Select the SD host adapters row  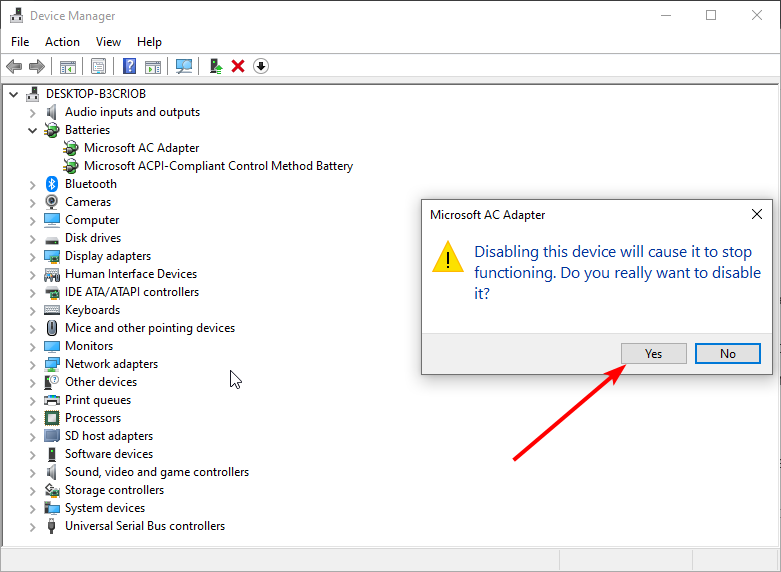click(x=109, y=436)
